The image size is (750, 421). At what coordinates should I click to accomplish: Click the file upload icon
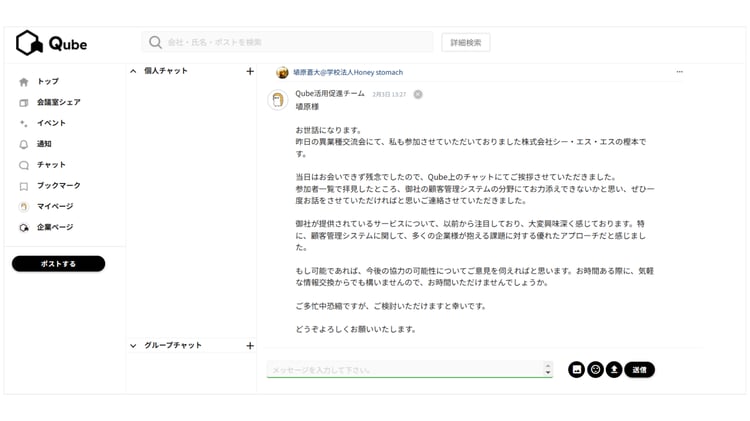[614, 369]
